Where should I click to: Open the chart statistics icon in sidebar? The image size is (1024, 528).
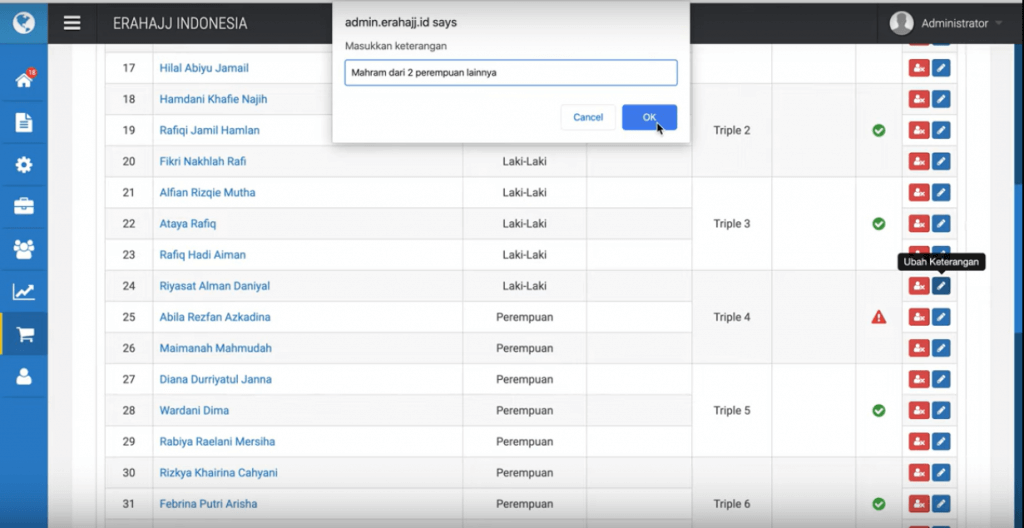click(23, 292)
